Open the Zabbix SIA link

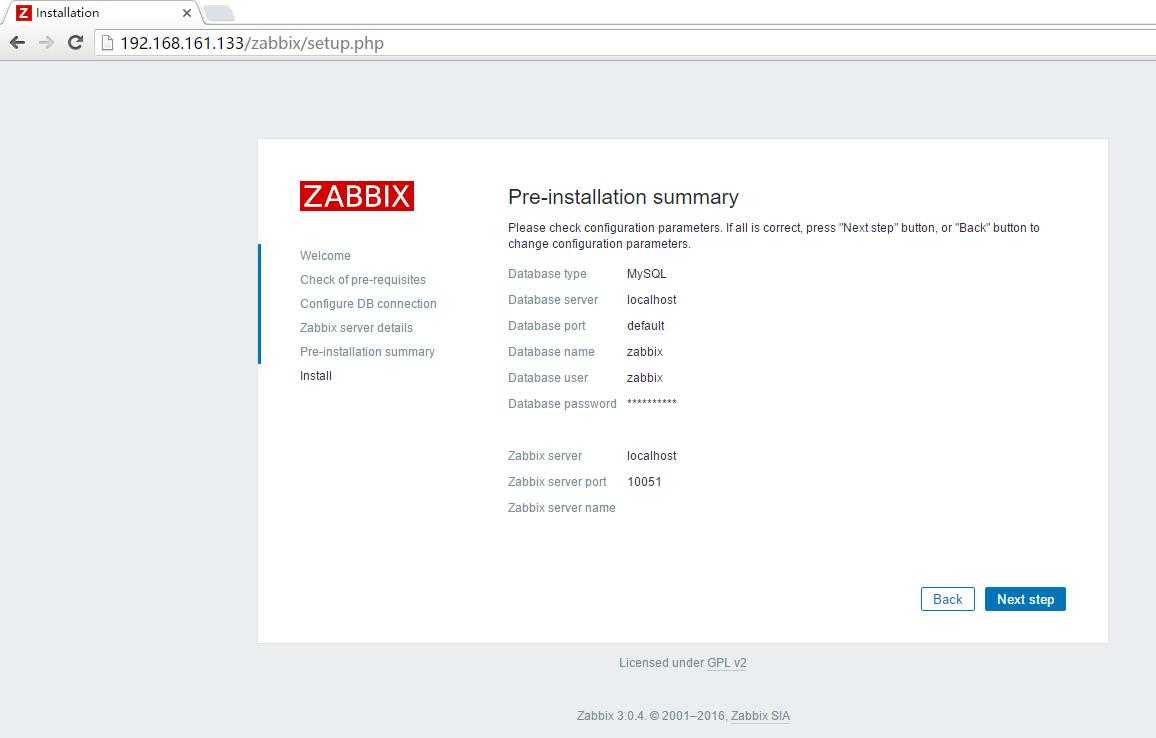coord(760,716)
